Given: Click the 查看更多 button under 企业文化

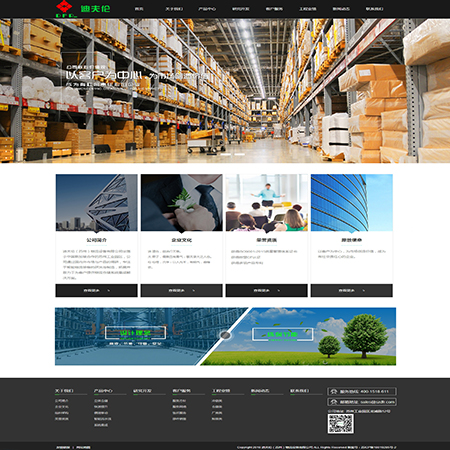Looking at the screenshot, I should point(182,290).
